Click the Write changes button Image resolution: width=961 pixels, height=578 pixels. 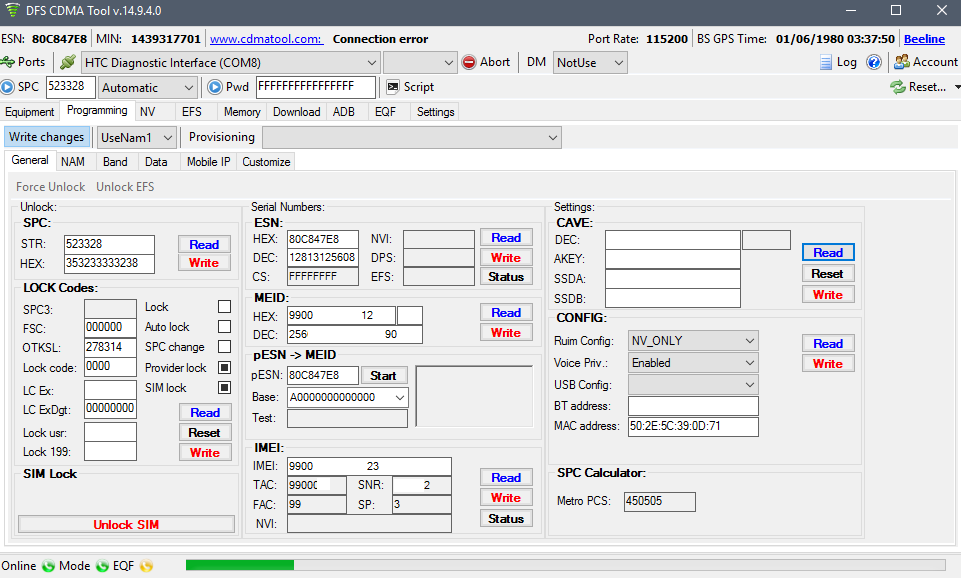pyautogui.click(x=47, y=137)
